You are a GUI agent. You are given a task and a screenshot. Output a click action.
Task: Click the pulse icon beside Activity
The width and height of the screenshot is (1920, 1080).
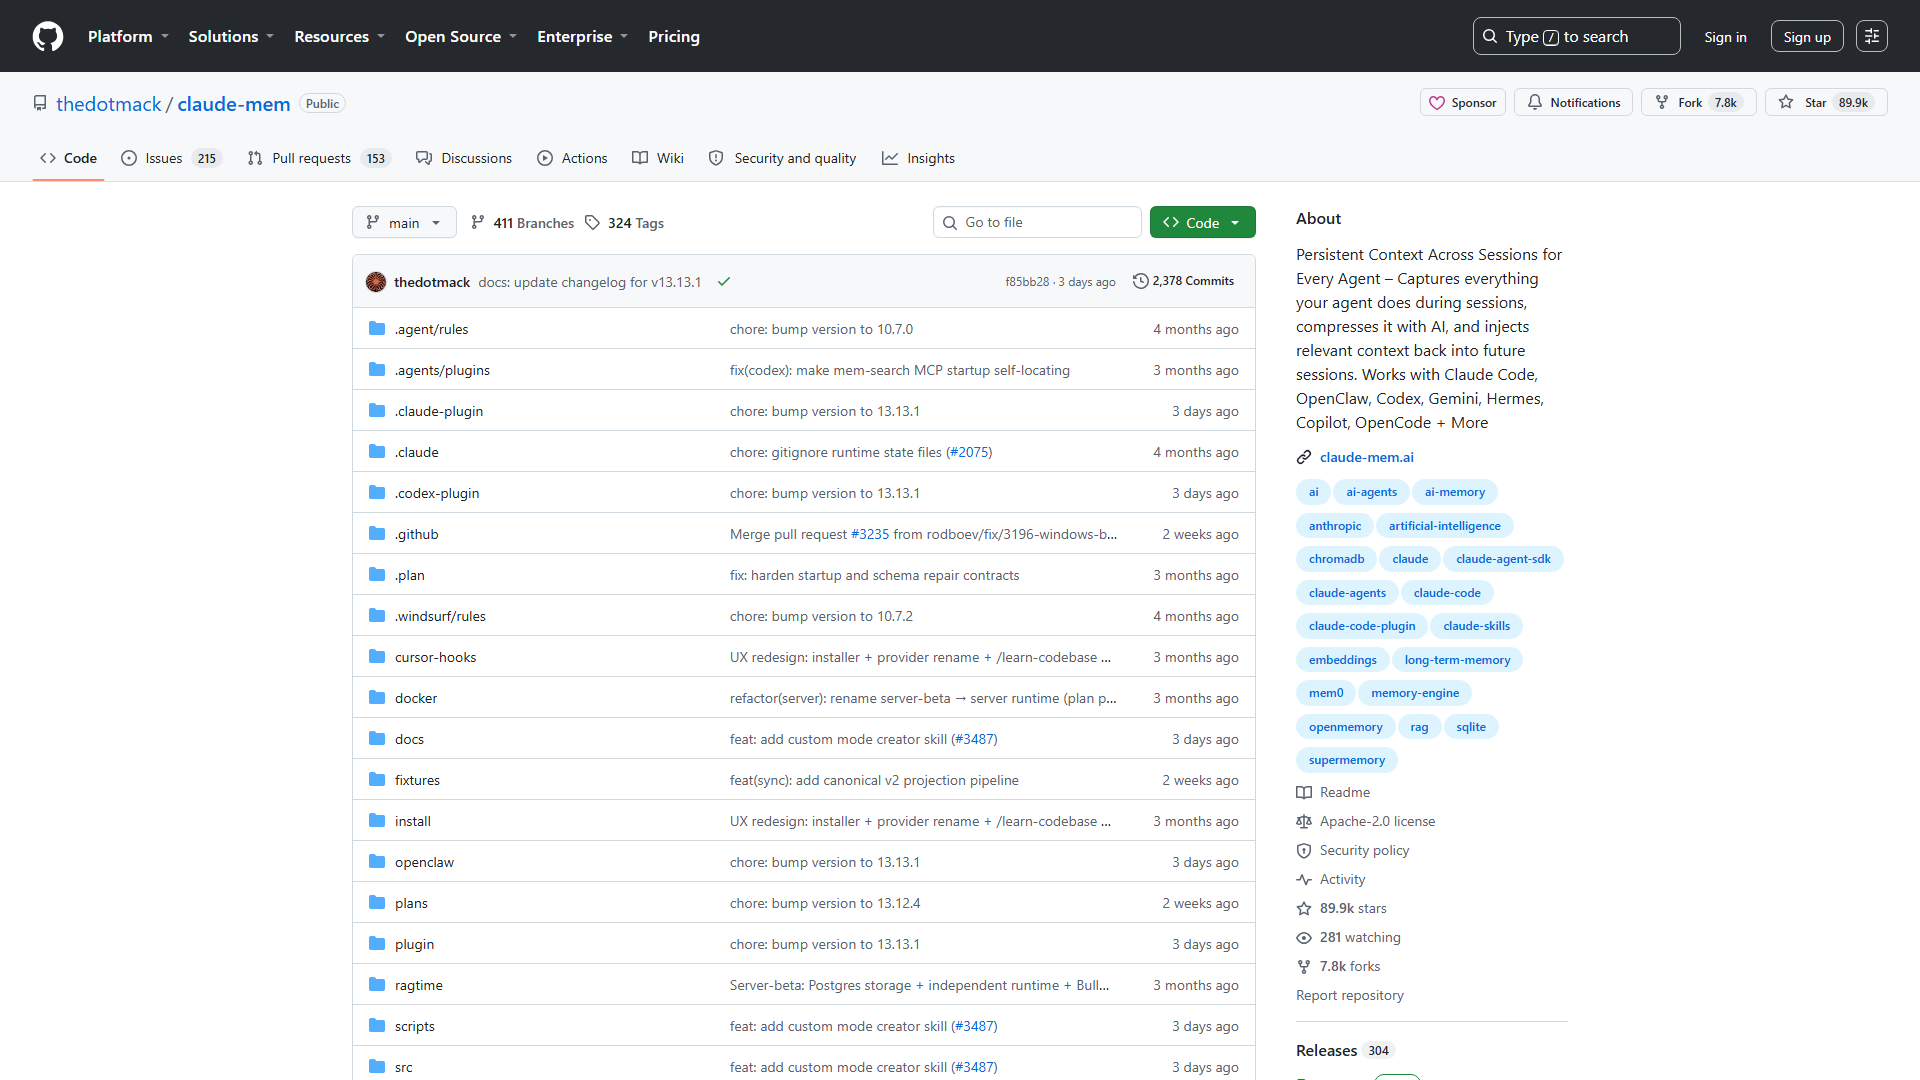pyautogui.click(x=1304, y=879)
